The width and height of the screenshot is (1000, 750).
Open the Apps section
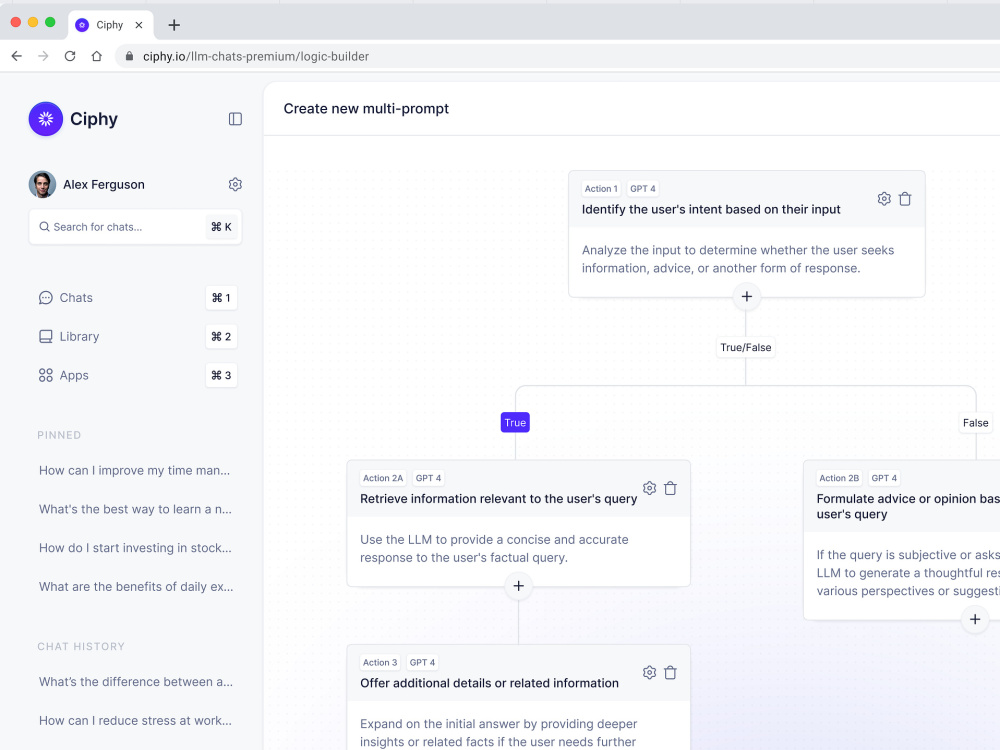[x=63, y=376]
